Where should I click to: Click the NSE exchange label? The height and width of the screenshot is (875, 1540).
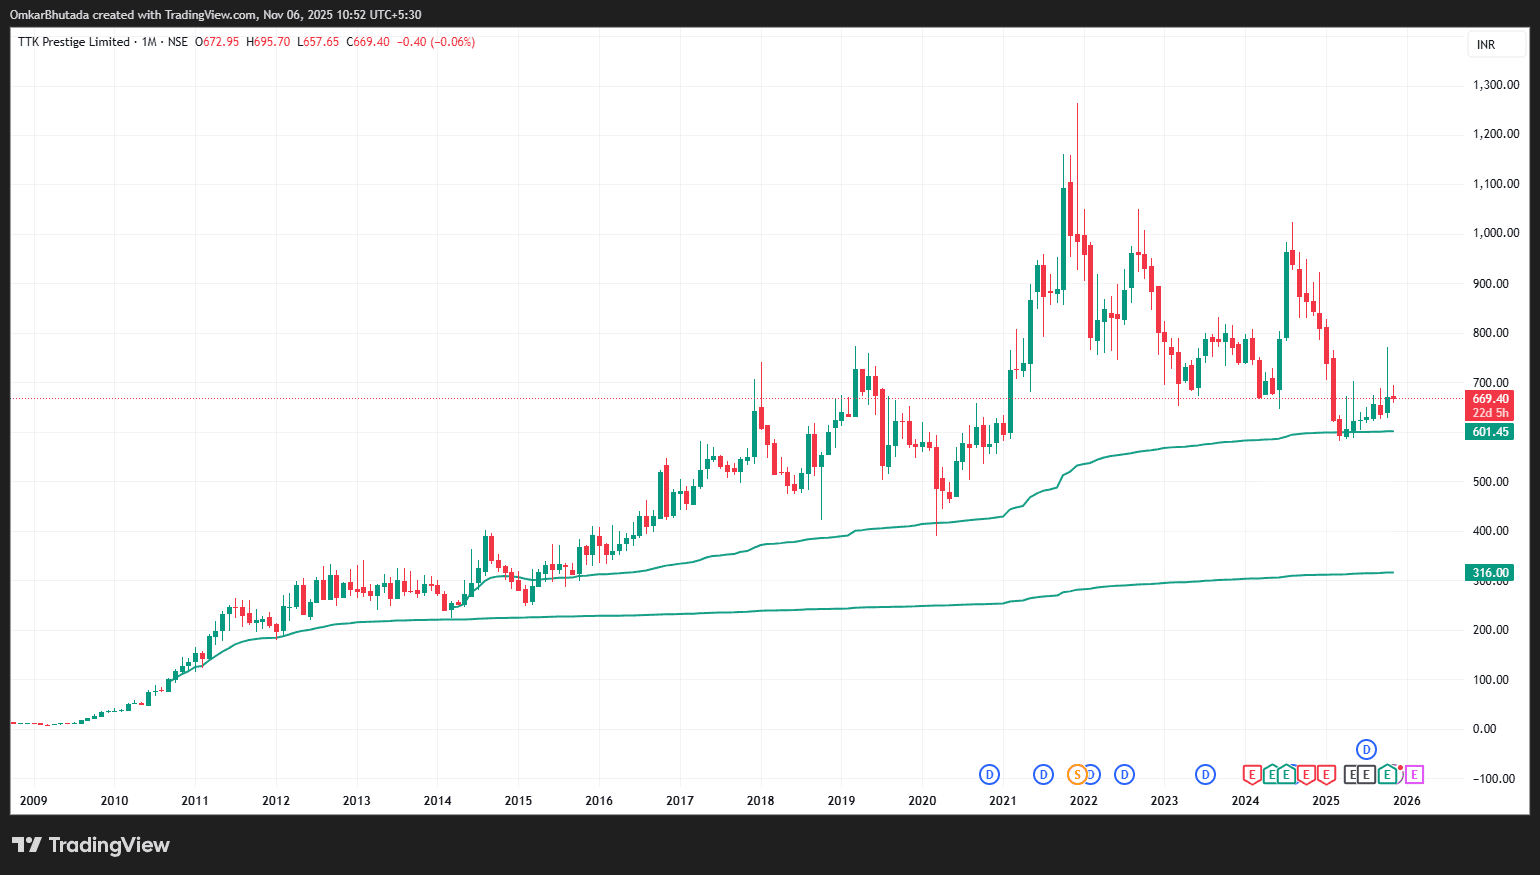pos(178,42)
